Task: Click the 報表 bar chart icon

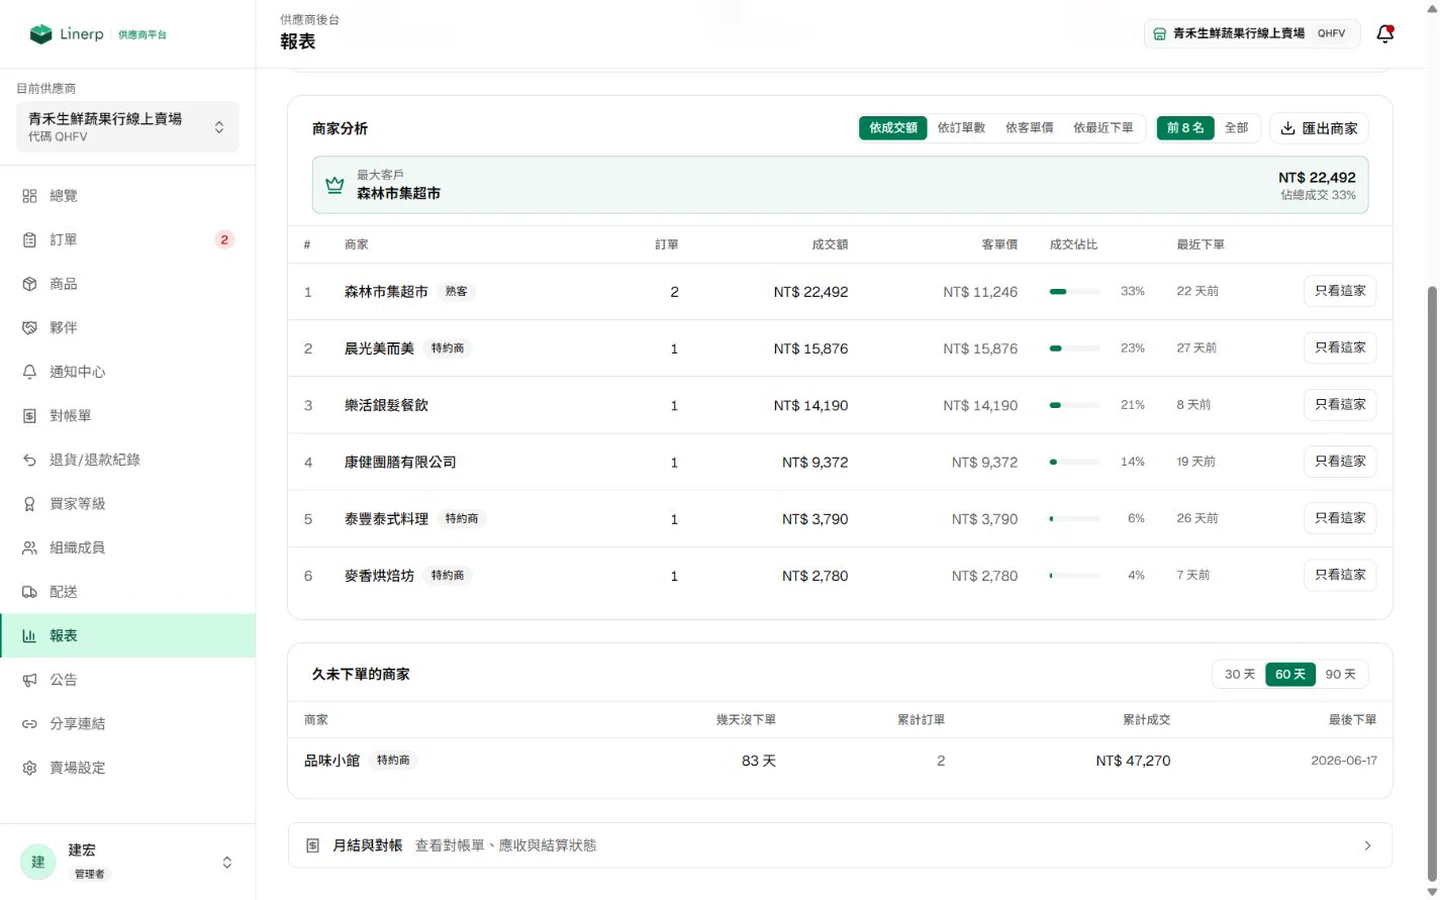Action: (x=30, y=636)
